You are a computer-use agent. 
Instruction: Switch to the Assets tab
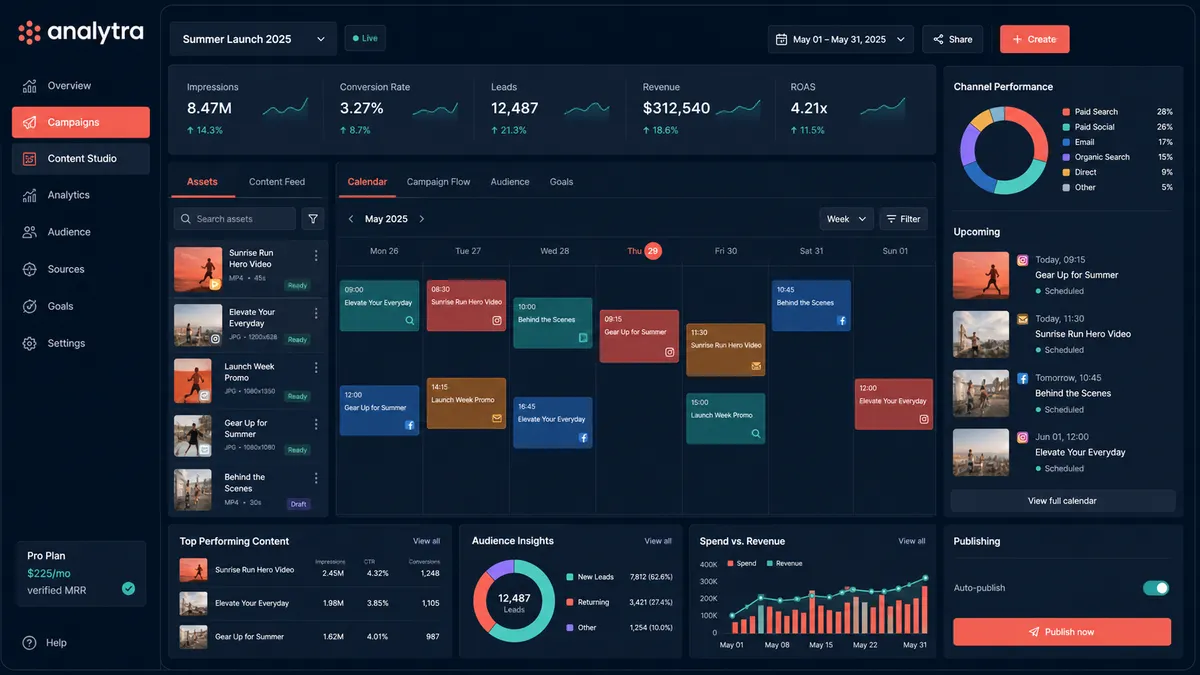pyautogui.click(x=202, y=182)
